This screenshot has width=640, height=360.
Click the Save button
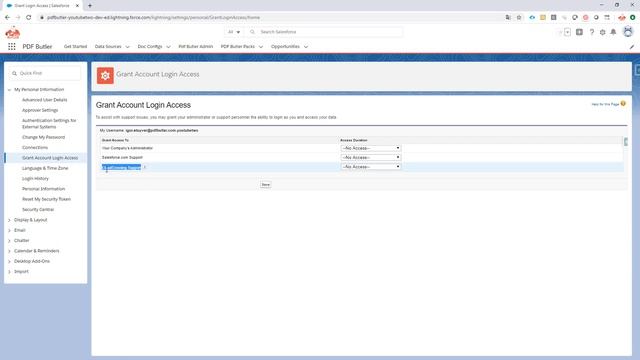coord(265,185)
